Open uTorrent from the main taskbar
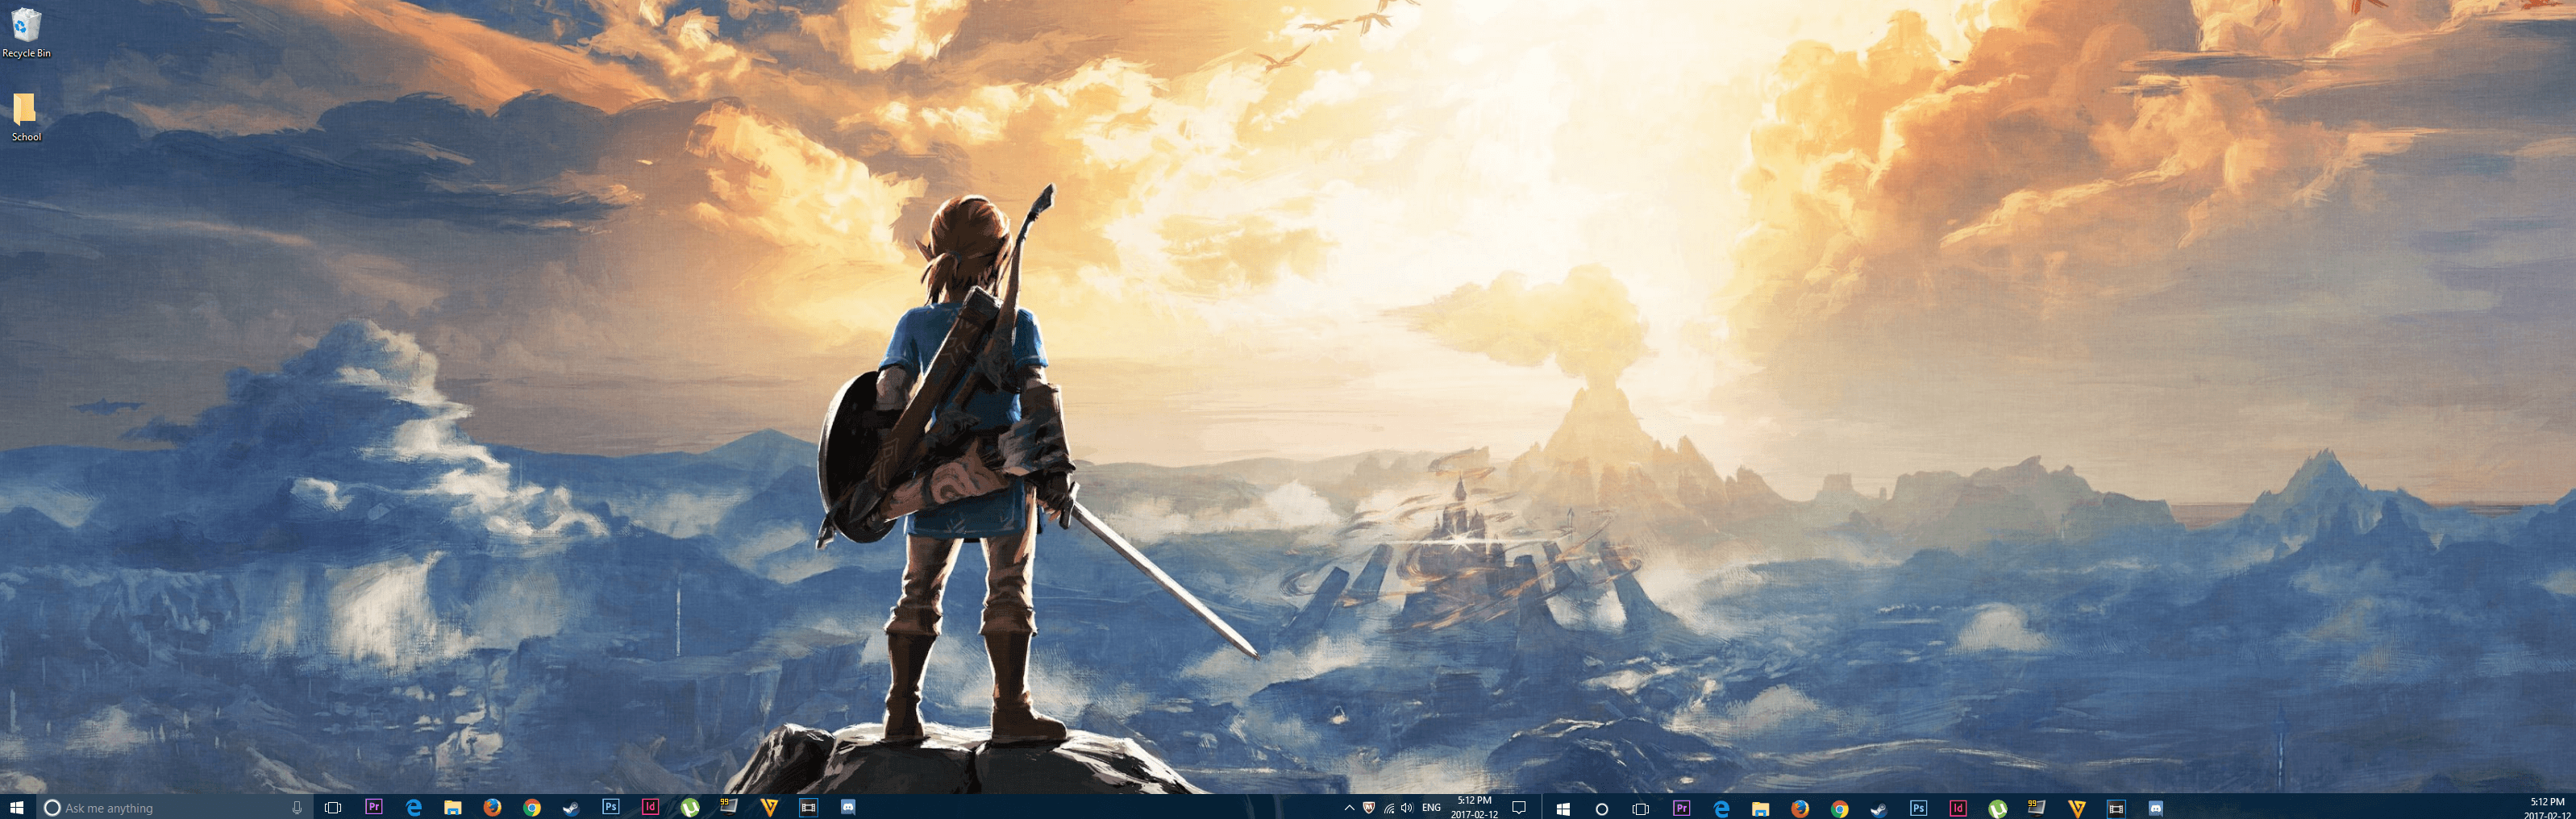 point(690,807)
